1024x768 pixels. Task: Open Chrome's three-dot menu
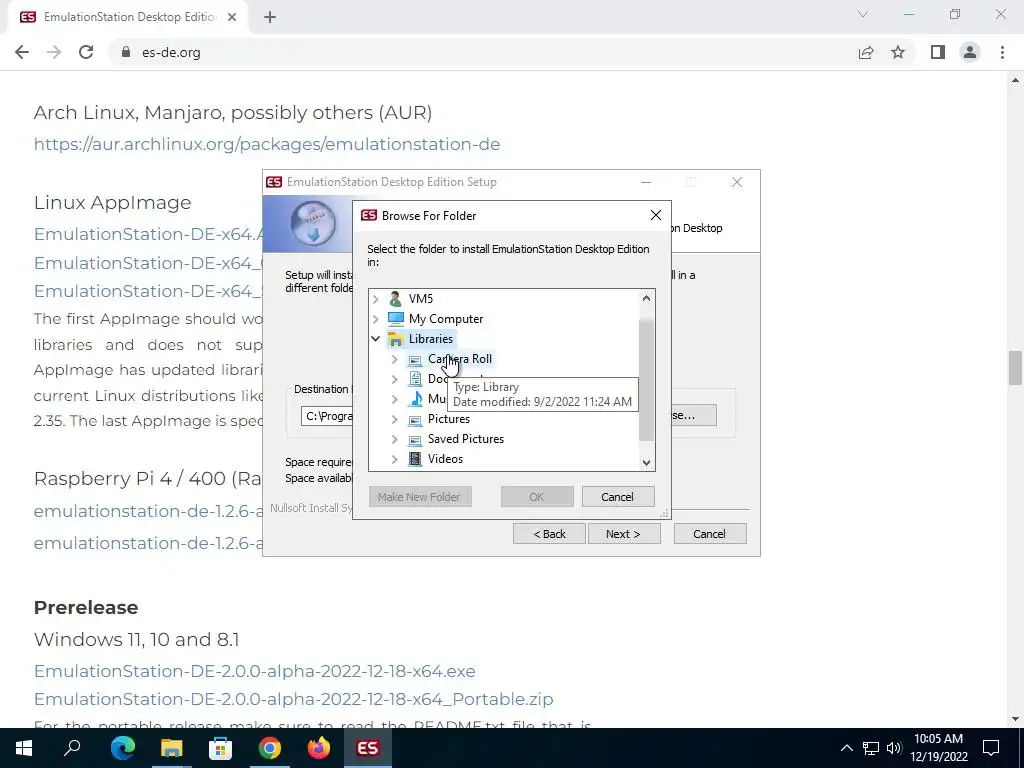pos(1002,52)
